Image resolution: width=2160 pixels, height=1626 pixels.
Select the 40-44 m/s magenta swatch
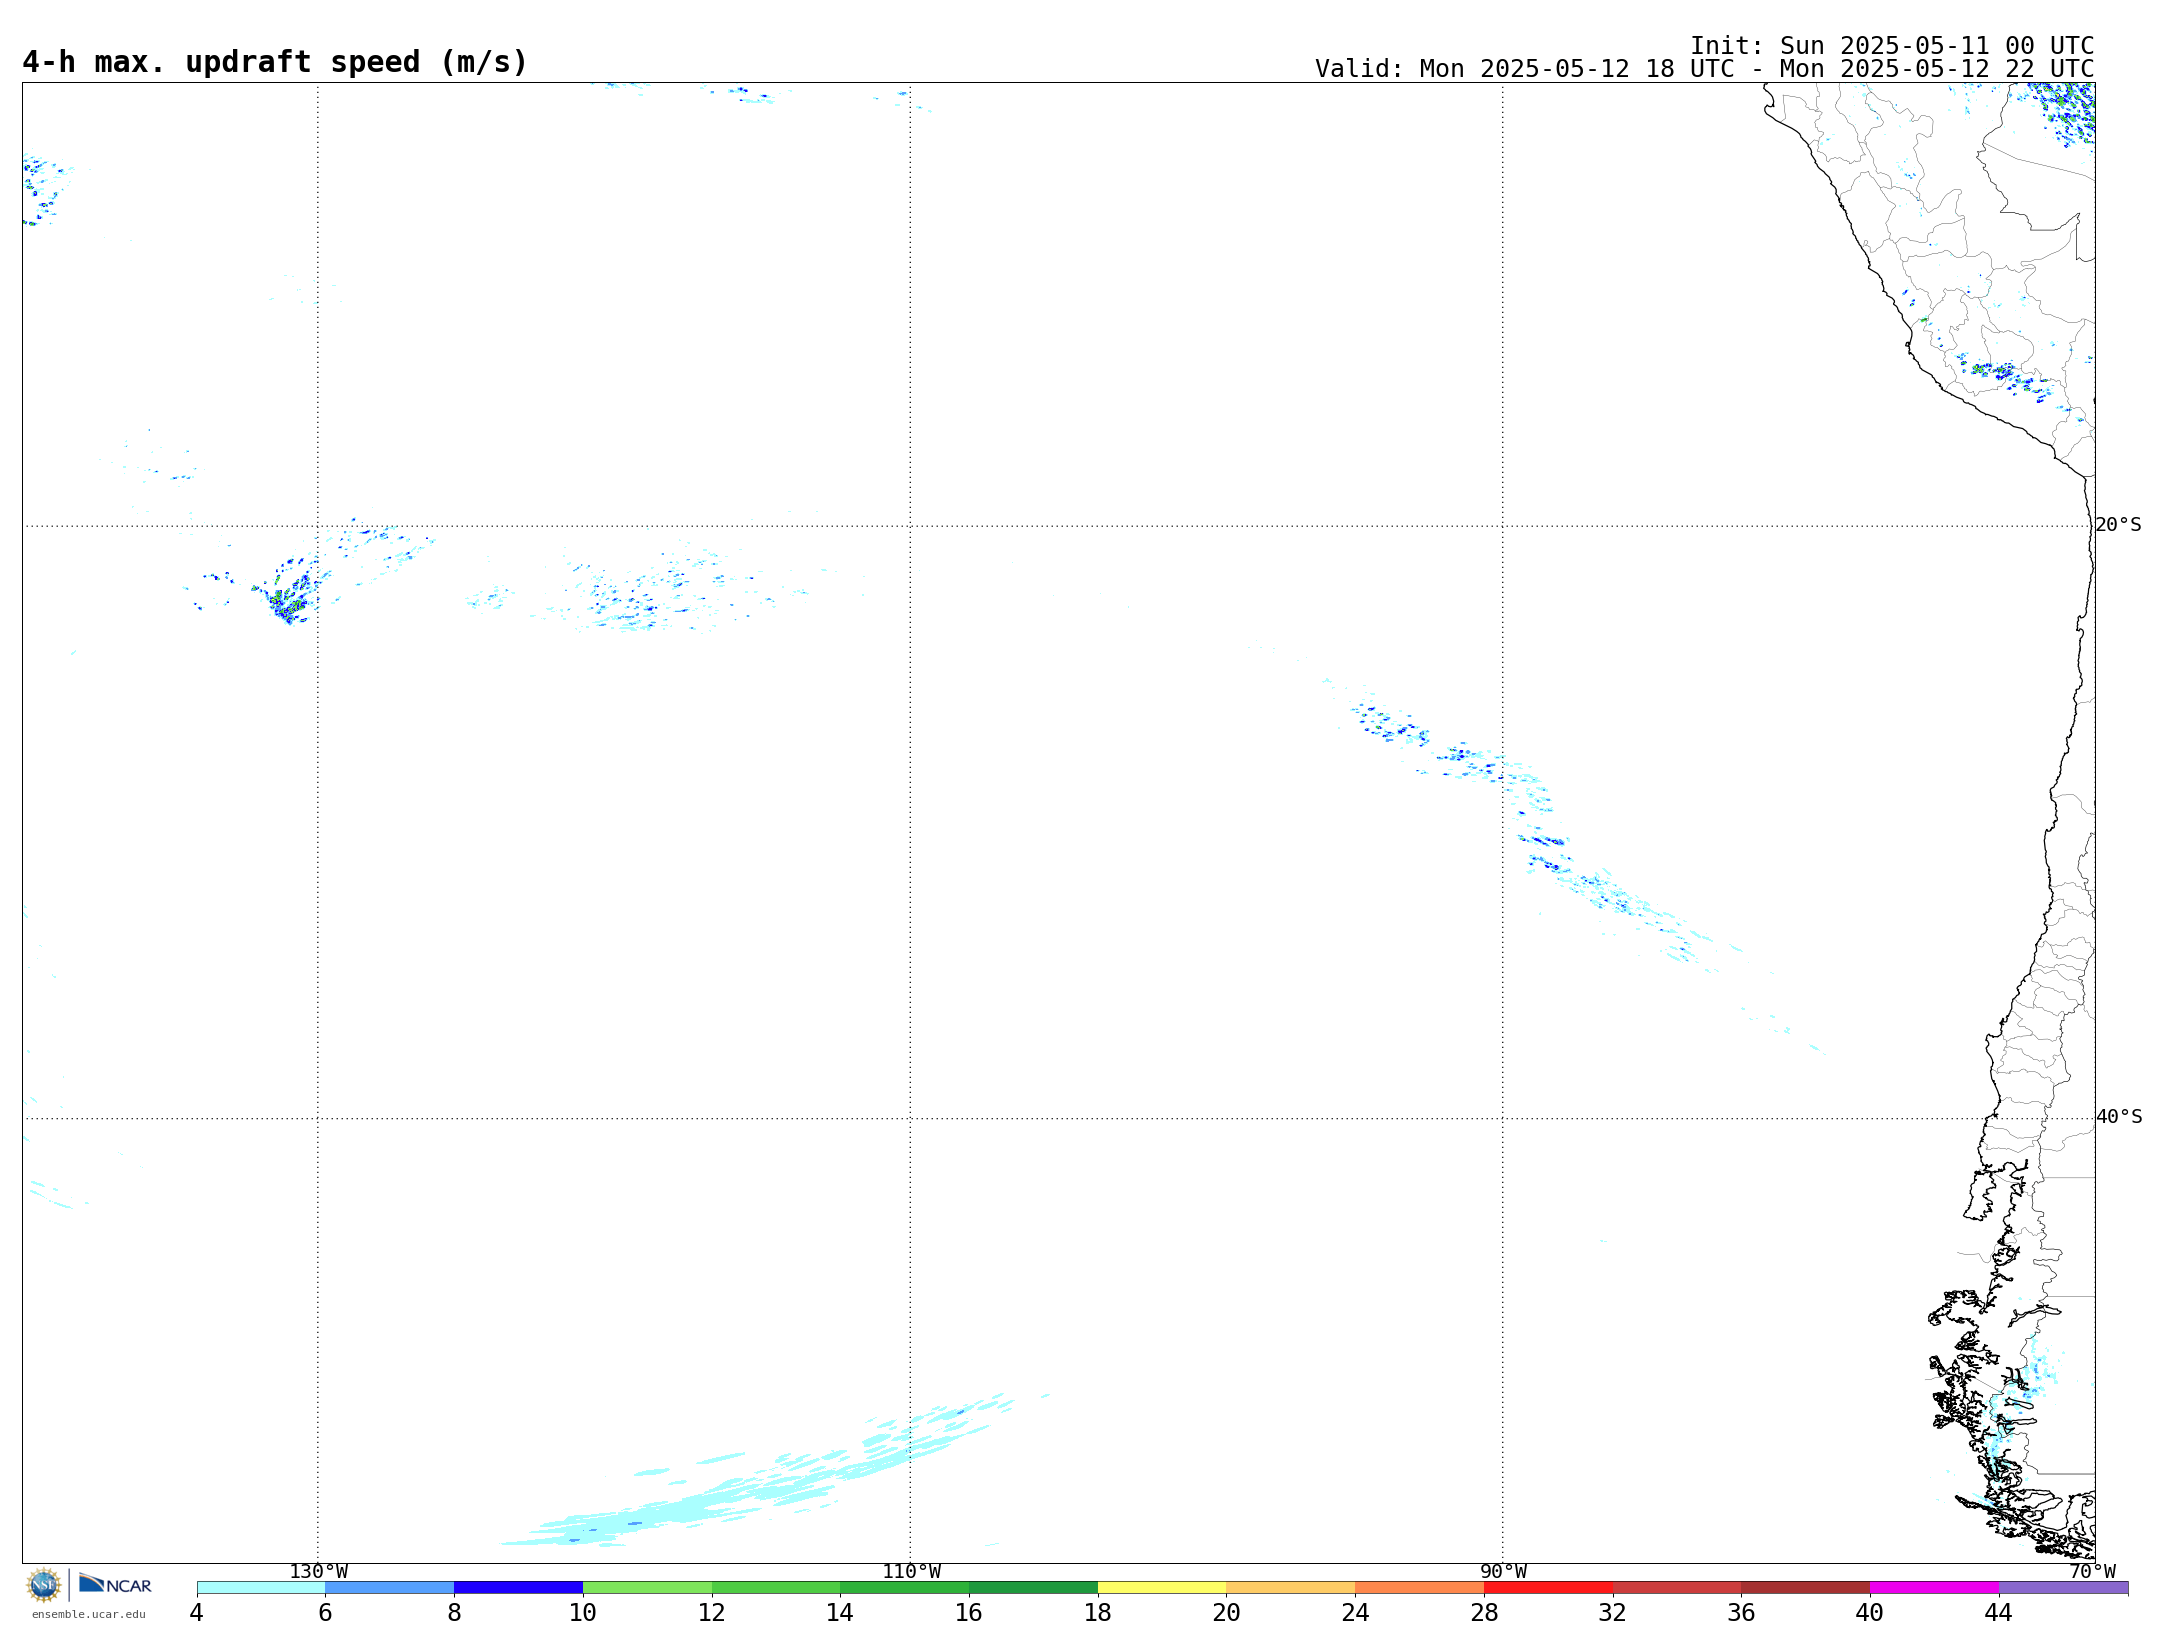point(1934,1588)
